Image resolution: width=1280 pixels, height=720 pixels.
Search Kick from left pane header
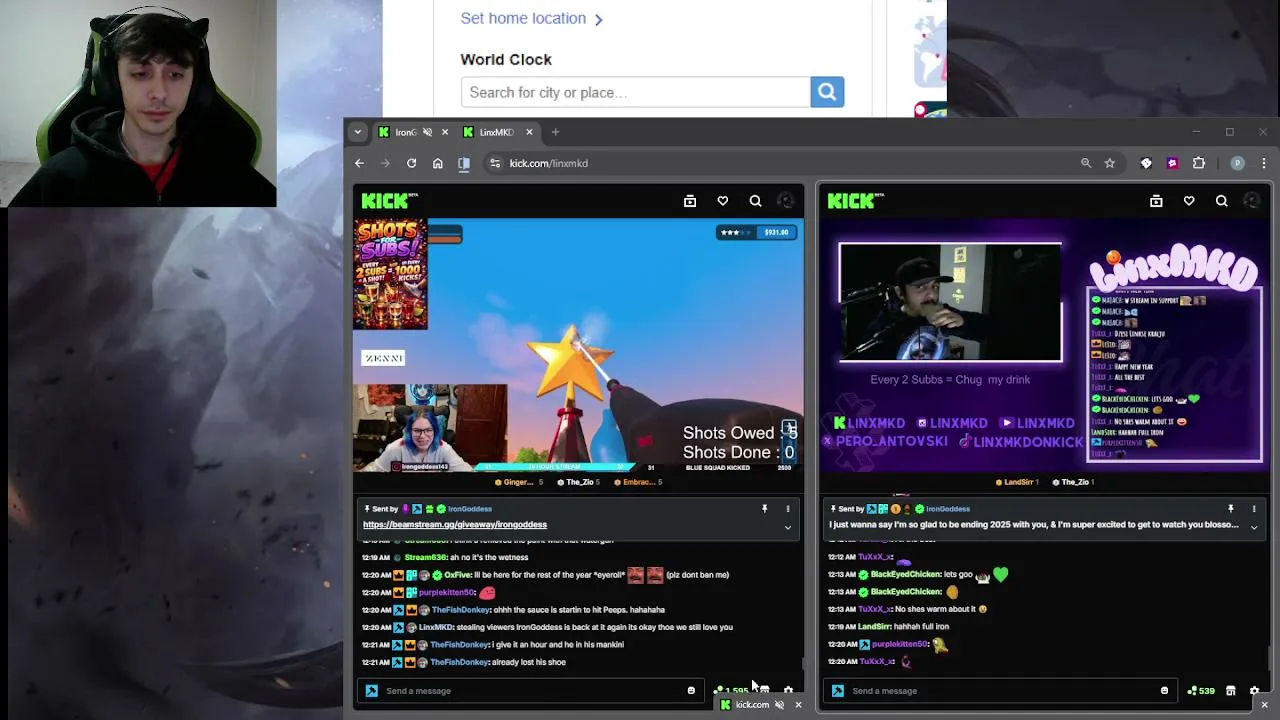click(755, 201)
